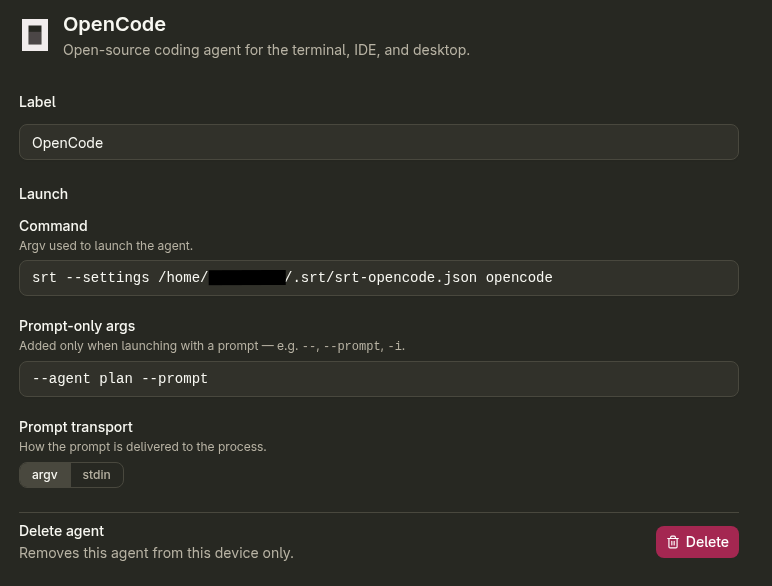Click the Command heading
This screenshot has height=586, width=772.
[x=53, y=226]
